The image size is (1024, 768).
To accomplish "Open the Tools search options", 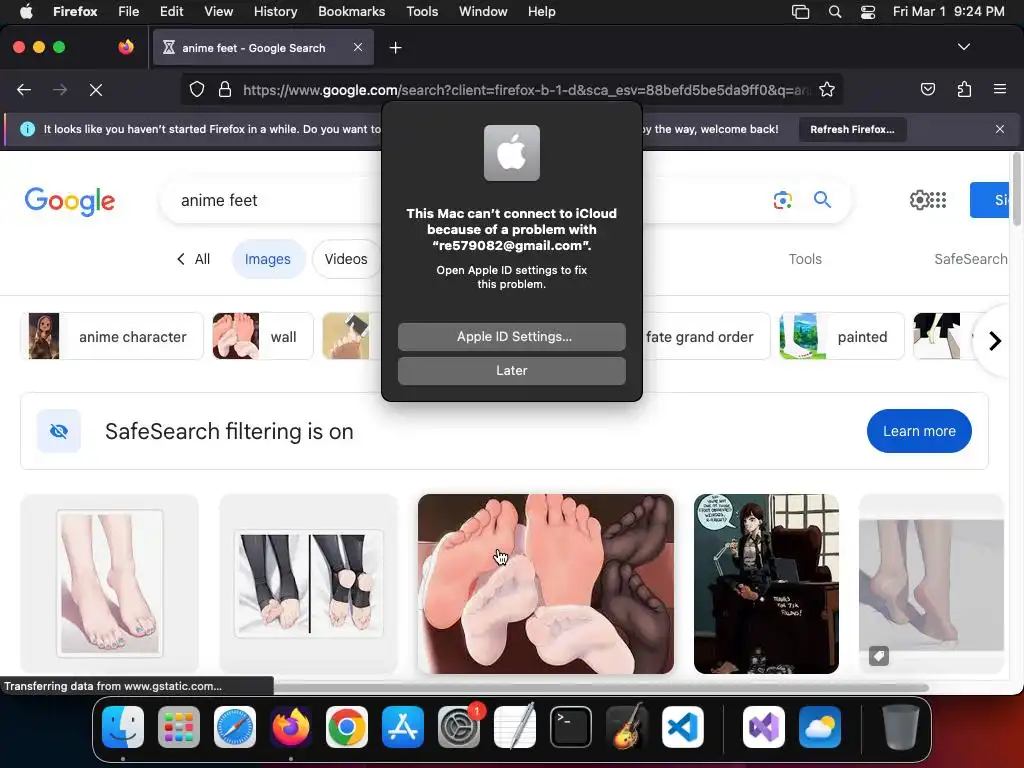I will (805, 259).
